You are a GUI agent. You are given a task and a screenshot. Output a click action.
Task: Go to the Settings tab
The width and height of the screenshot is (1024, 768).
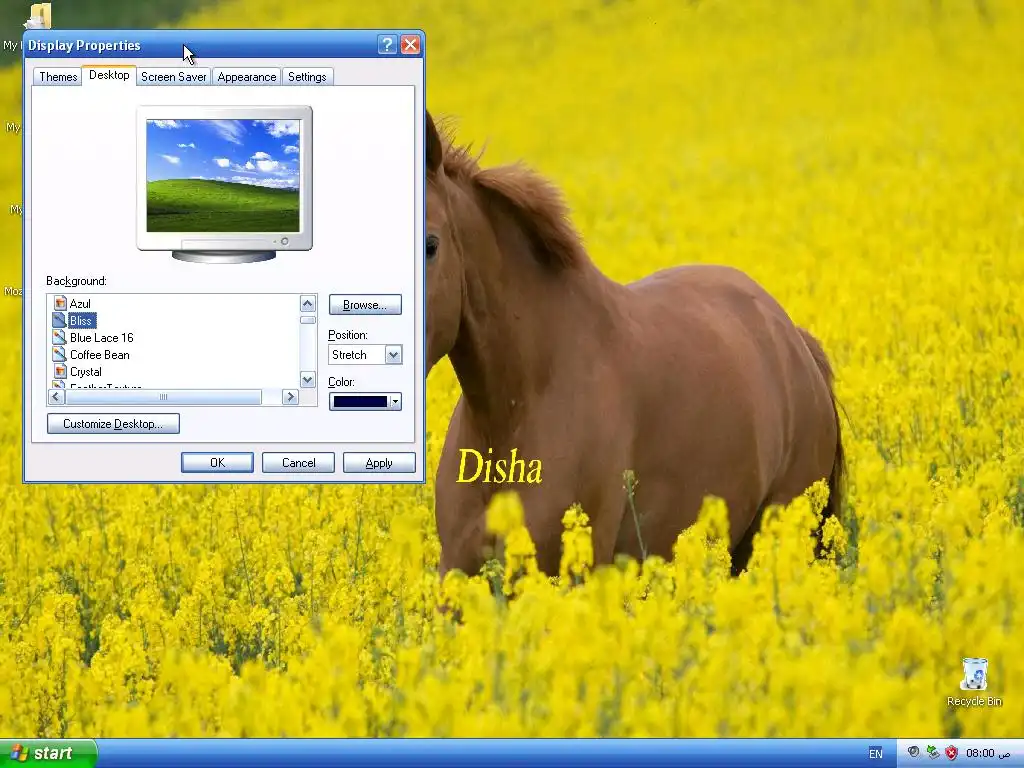pyautogui.click(x=307, y=76)
